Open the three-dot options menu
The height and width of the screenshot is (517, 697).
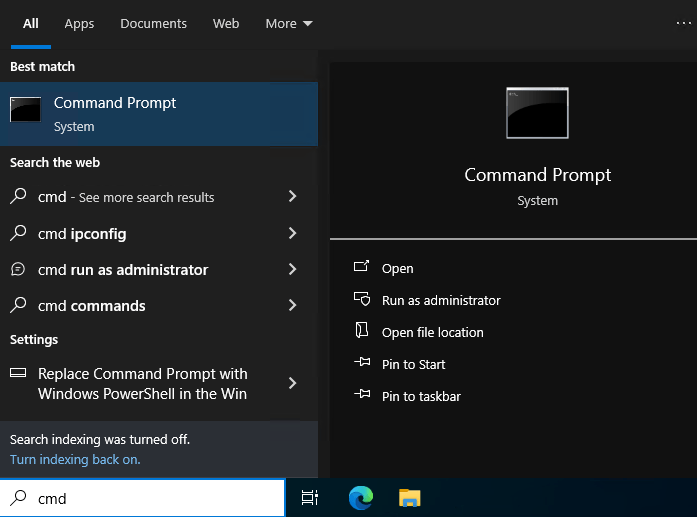683,23
